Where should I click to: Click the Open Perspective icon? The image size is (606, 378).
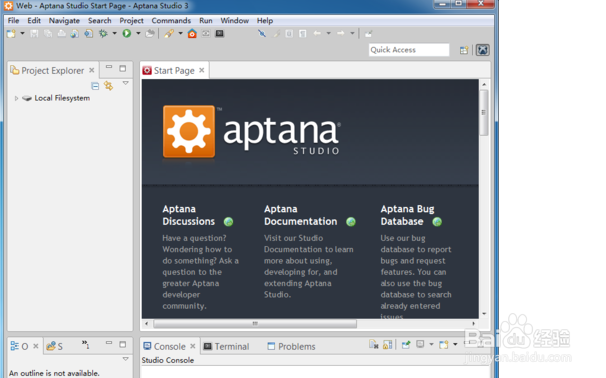coord(464,50)
